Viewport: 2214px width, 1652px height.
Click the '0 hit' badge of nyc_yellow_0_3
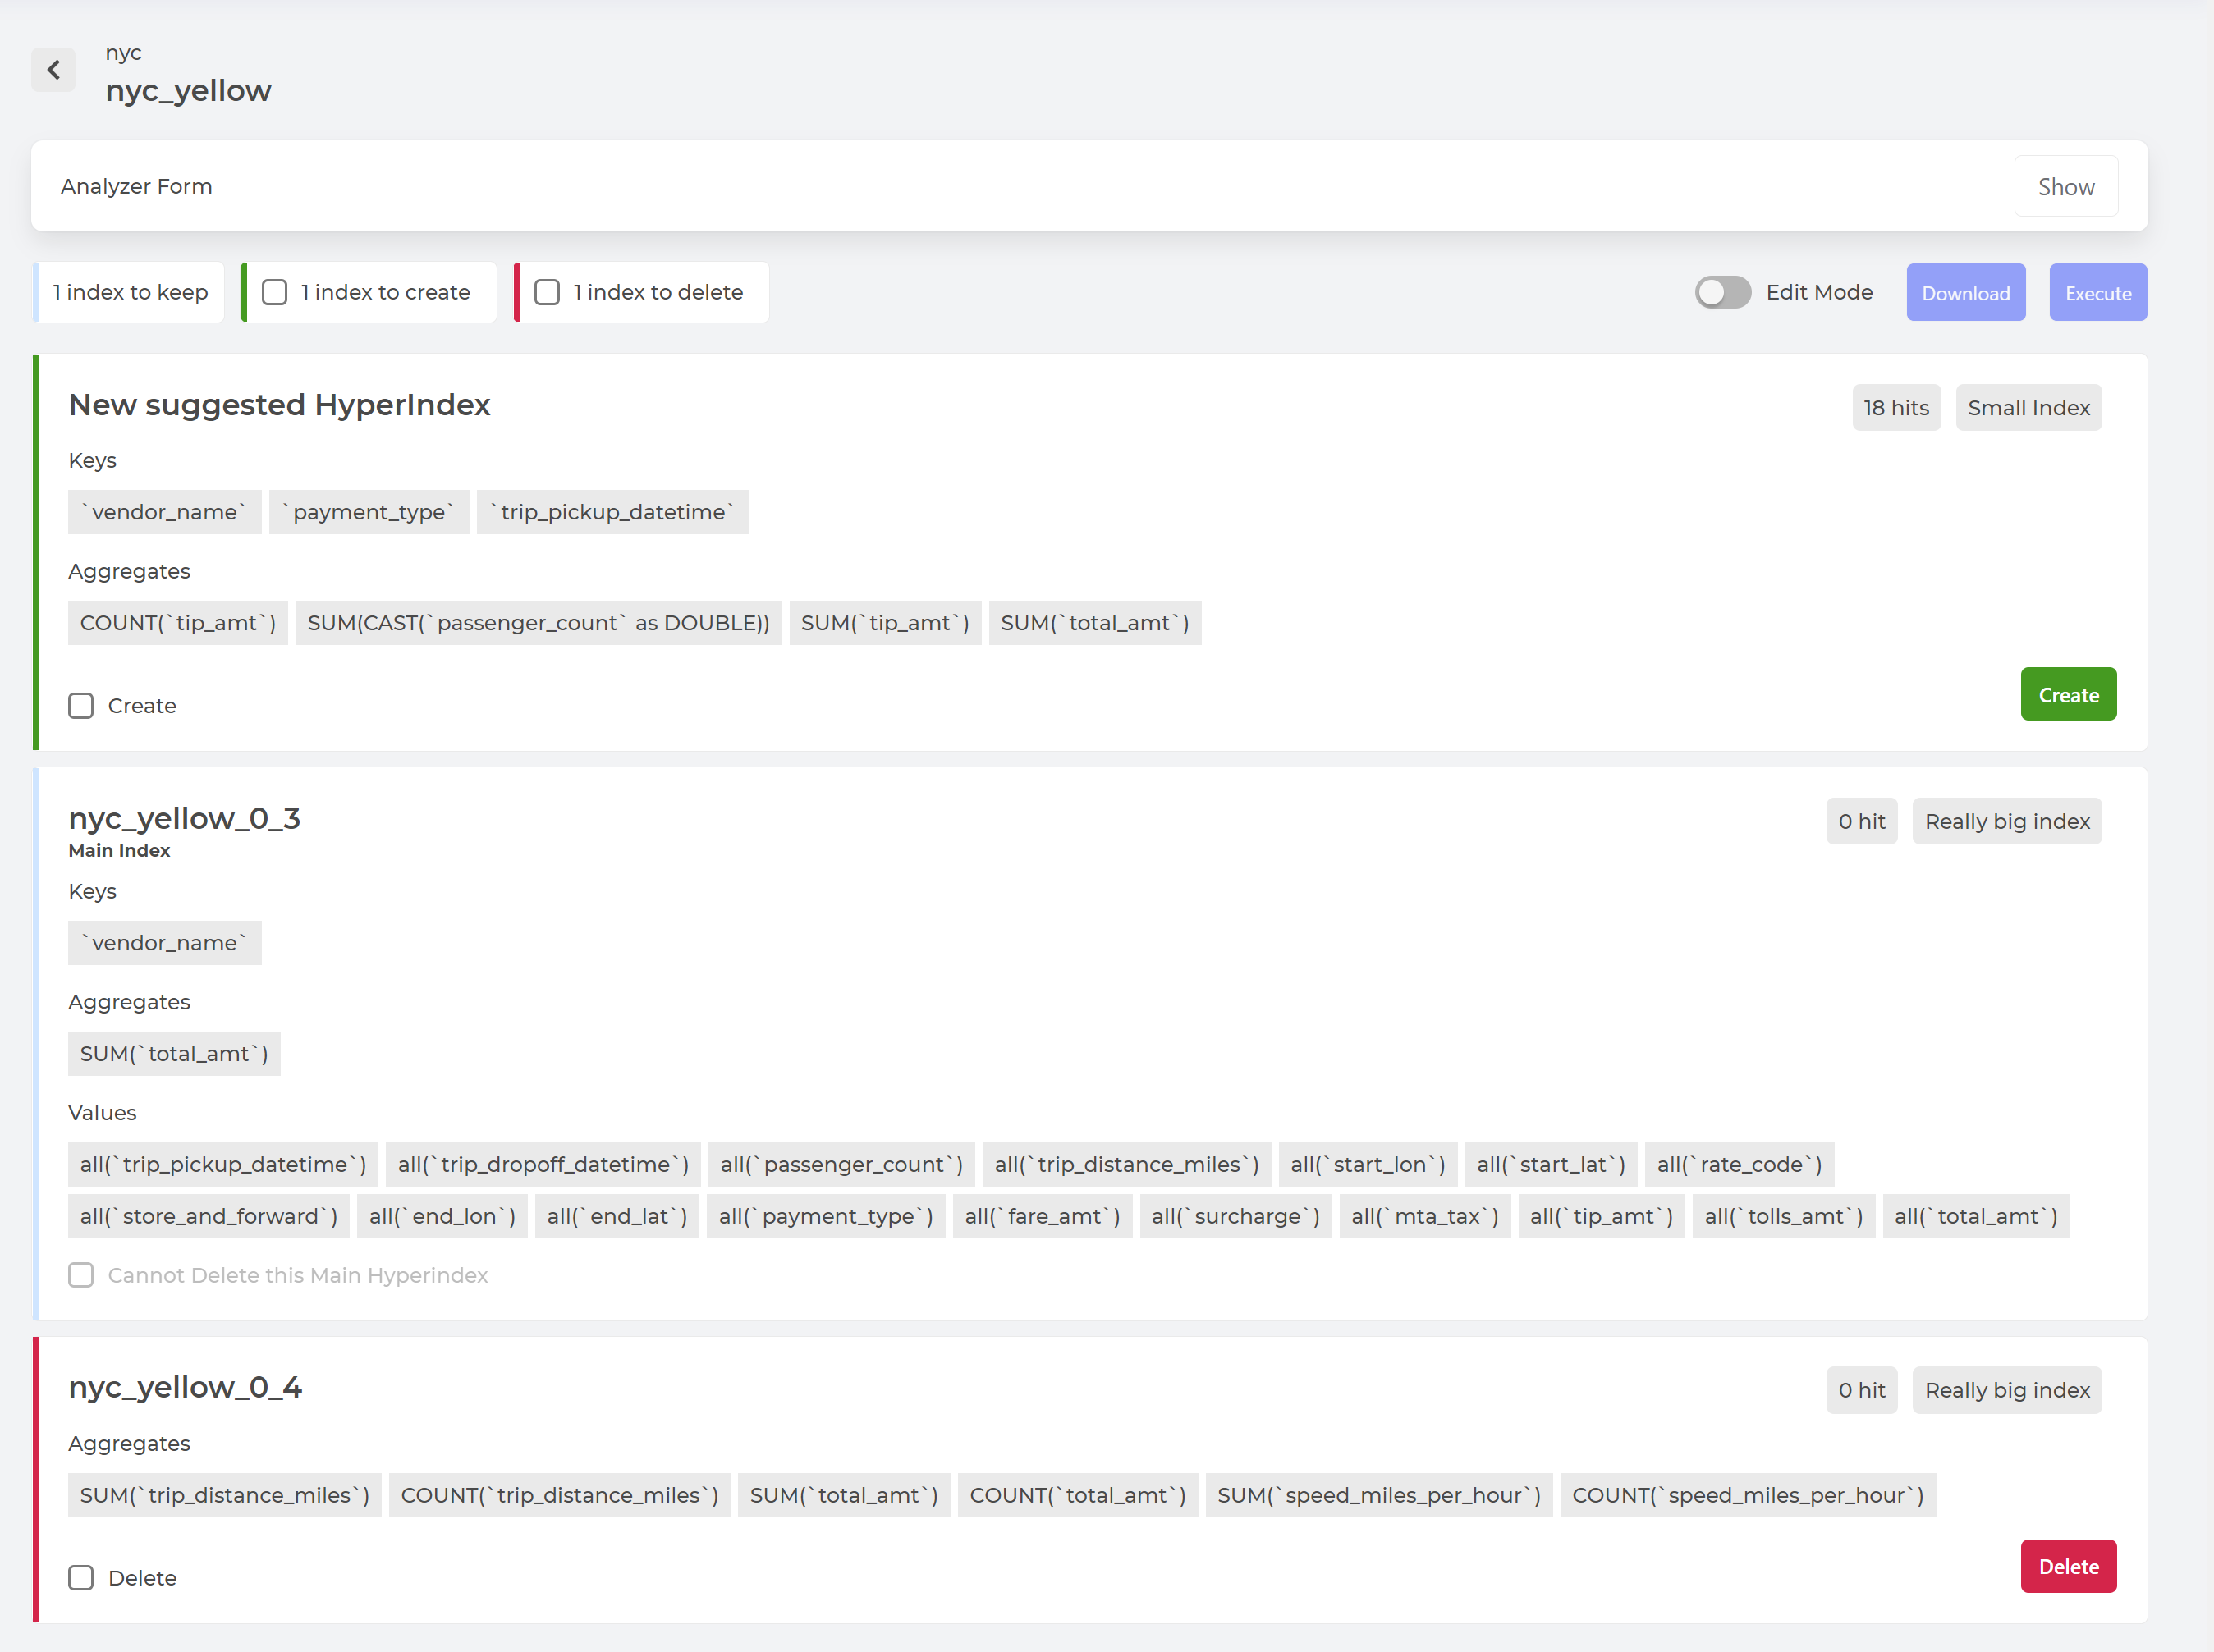tap(1861, 822)
